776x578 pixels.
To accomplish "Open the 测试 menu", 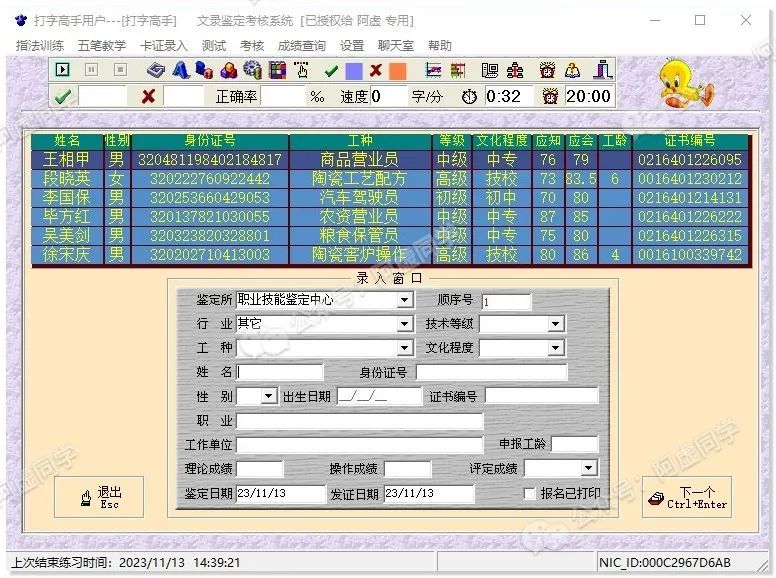I will coord(214,46).
